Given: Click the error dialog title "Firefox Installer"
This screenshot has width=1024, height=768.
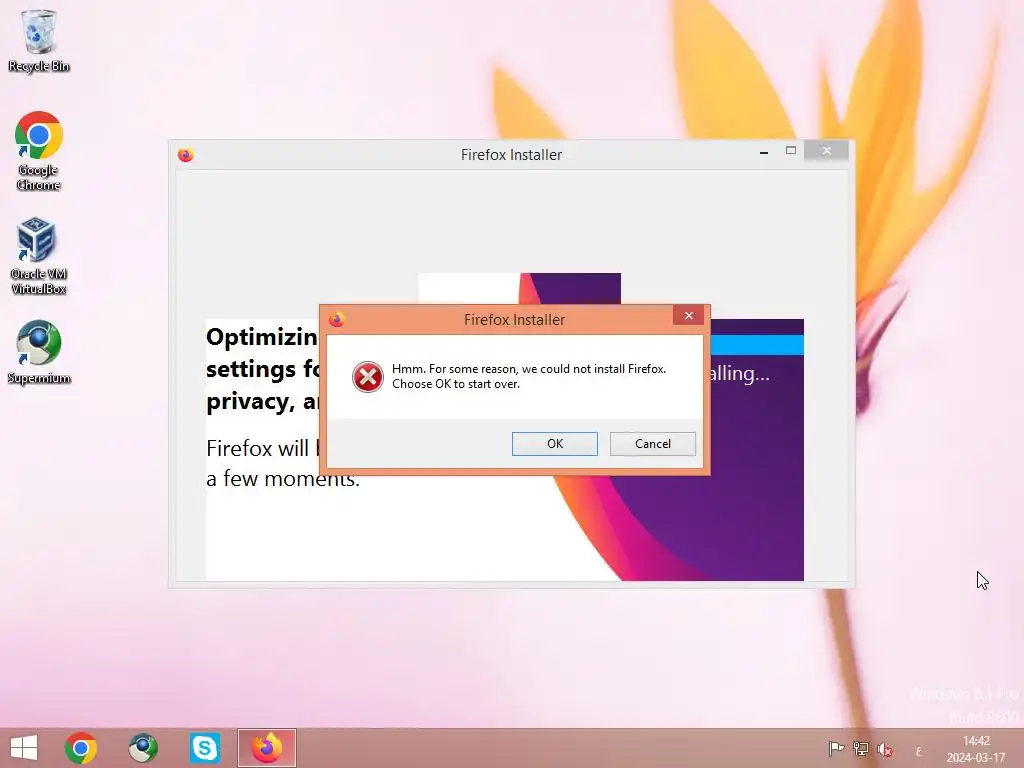Looking at the screenshot, I should [514, 319].
